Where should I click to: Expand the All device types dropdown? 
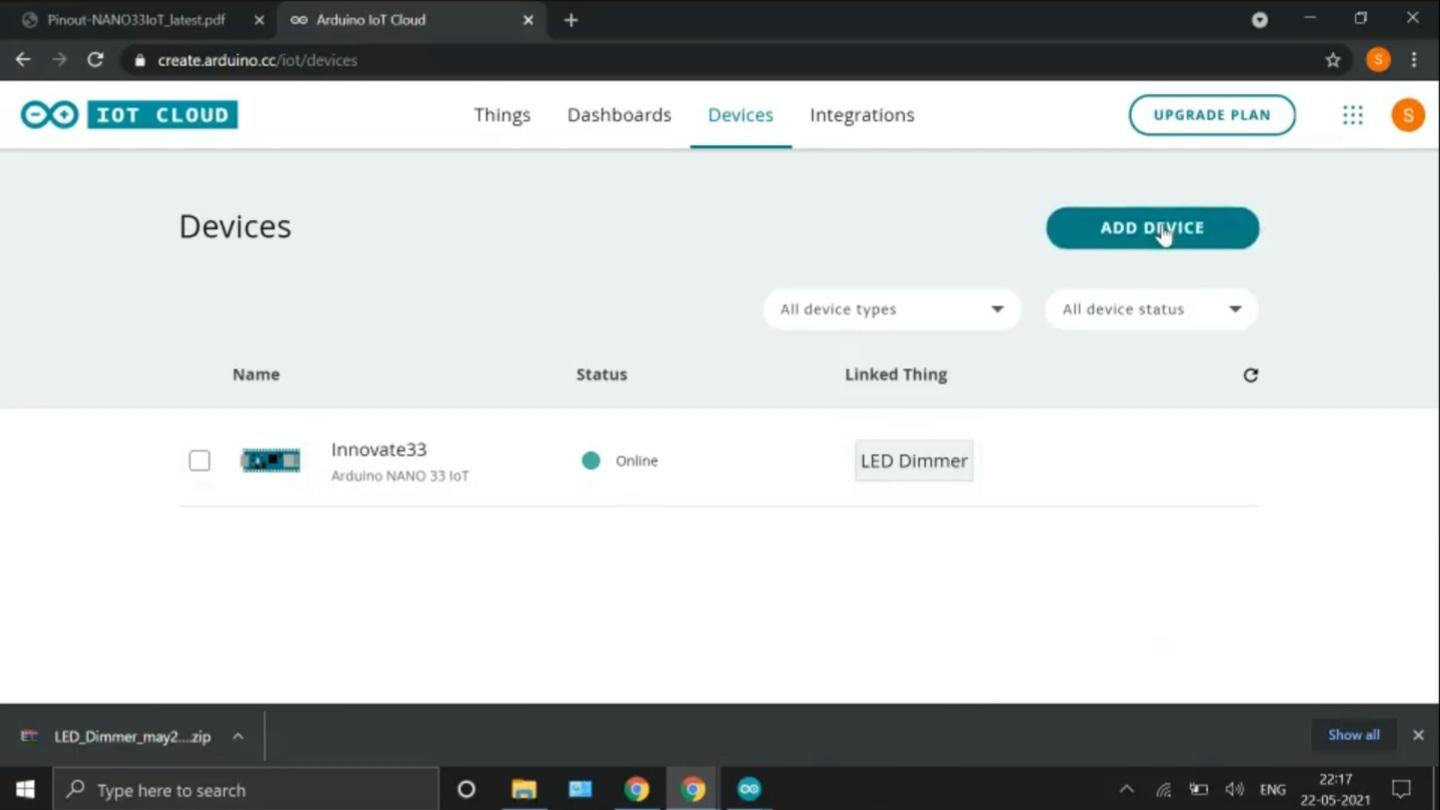[x=892, y=309]
